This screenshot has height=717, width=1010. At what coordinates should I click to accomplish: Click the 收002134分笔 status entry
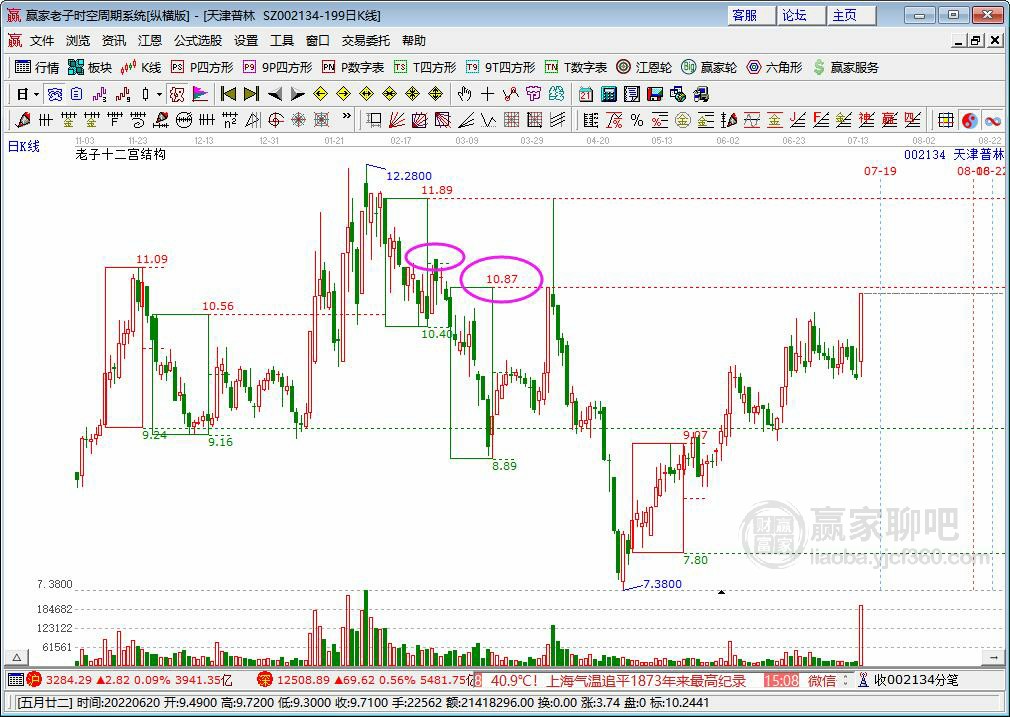click(908, 680)
